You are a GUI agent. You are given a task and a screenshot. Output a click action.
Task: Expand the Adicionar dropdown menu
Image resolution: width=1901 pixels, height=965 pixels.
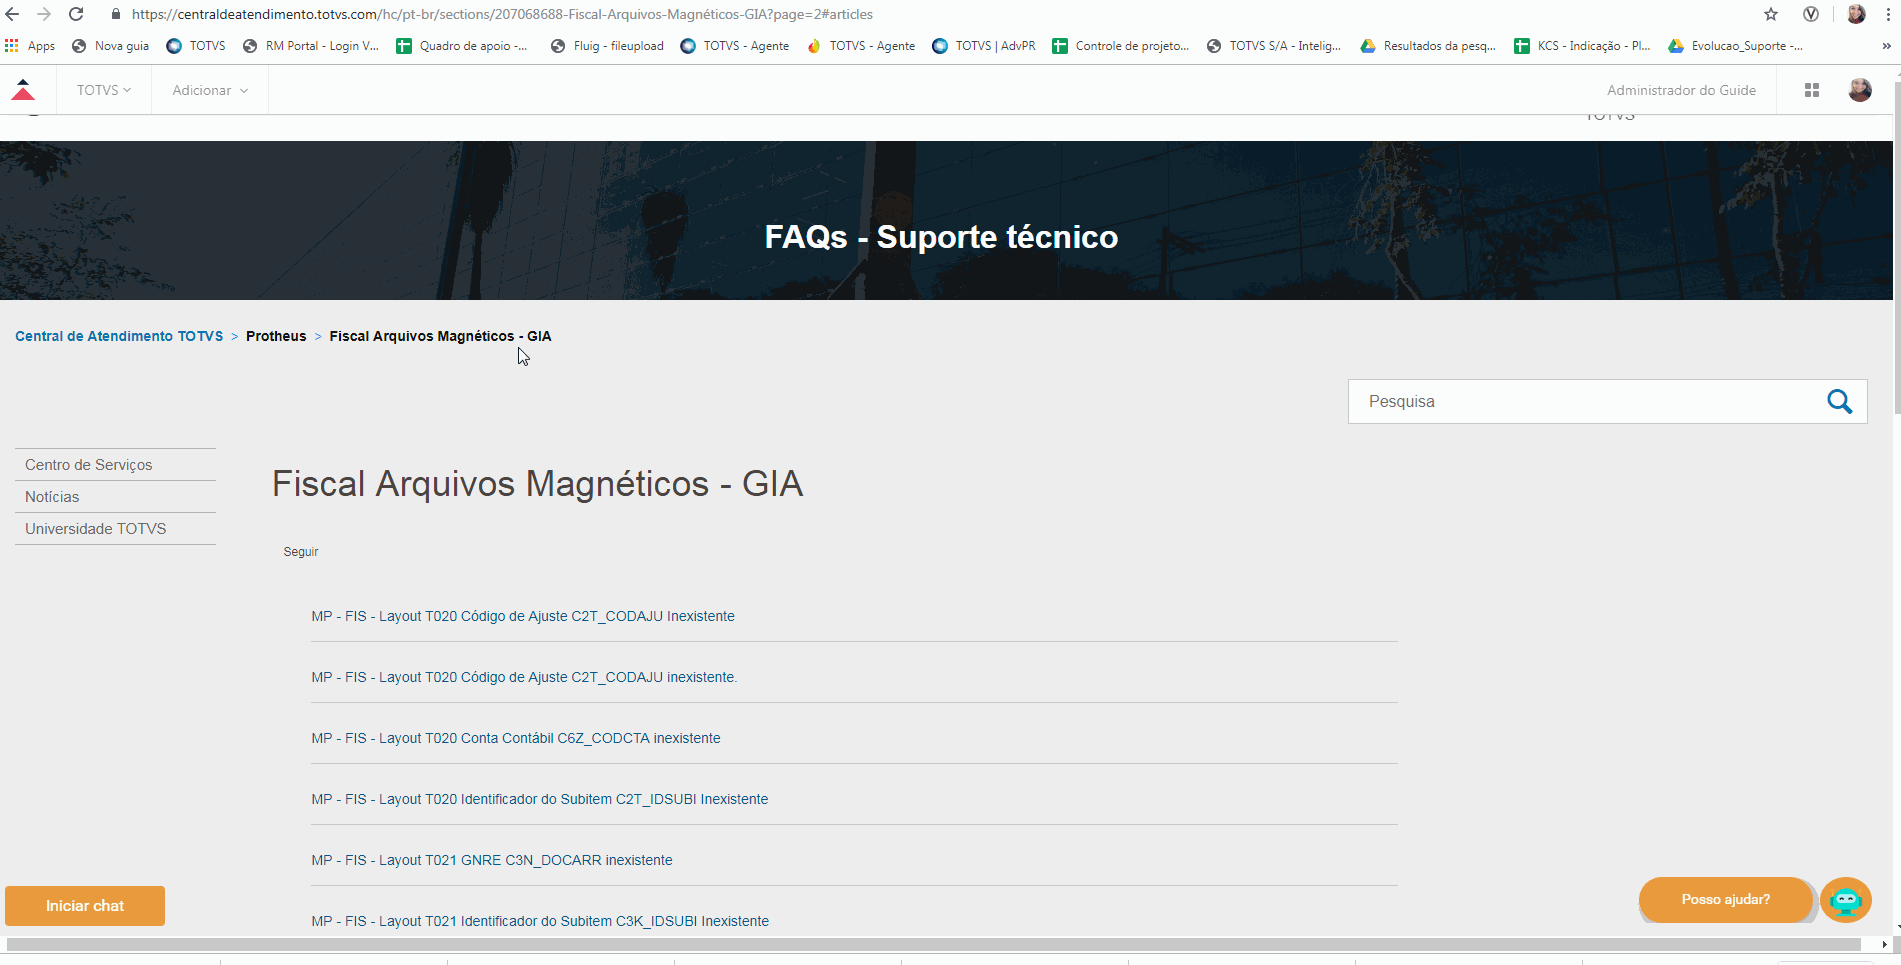pos(210,90)
